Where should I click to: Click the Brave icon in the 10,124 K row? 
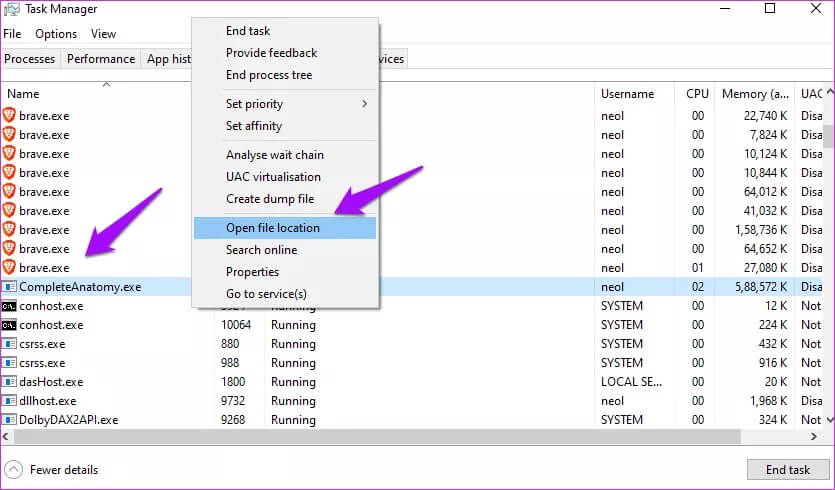9,153
